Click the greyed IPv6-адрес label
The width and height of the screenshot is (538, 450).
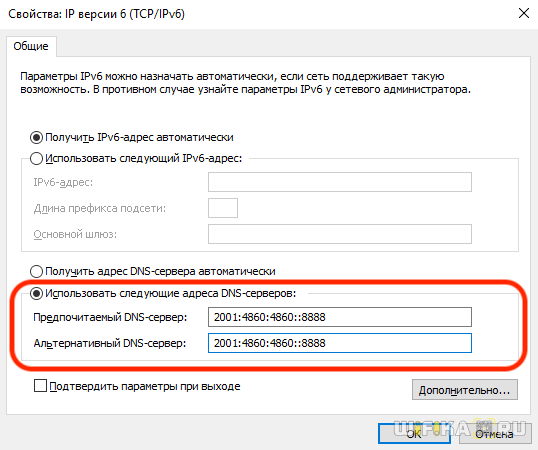click(x=63, y=182)
